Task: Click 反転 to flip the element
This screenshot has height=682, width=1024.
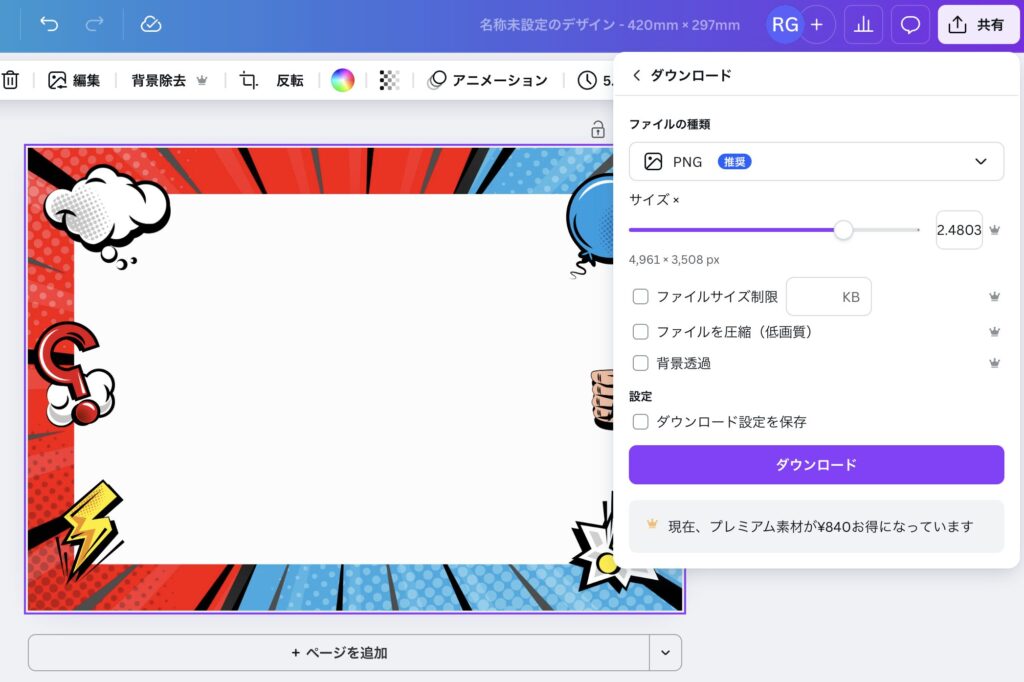Action: pyautogui.click(x=289, y=80)
